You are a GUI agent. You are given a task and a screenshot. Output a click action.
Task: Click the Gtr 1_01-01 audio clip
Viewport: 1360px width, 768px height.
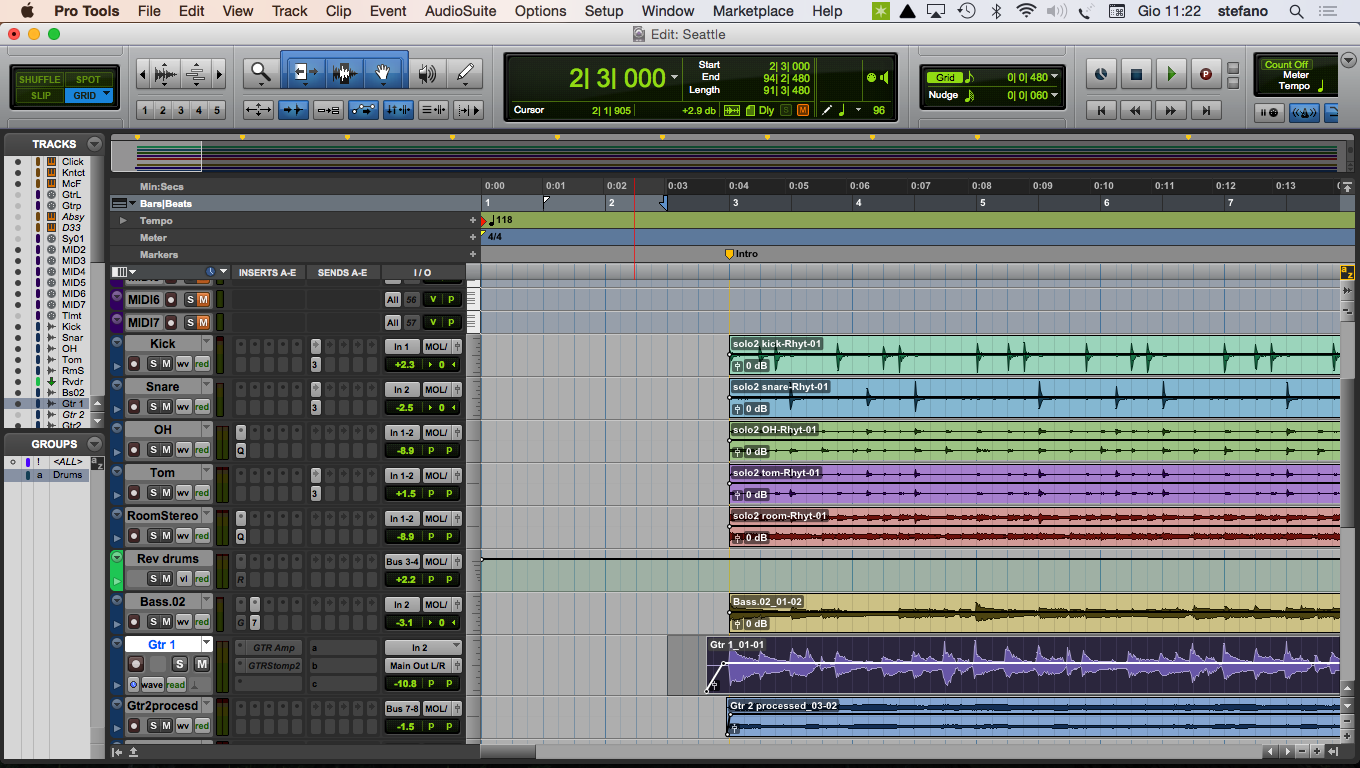(1023, 665)
